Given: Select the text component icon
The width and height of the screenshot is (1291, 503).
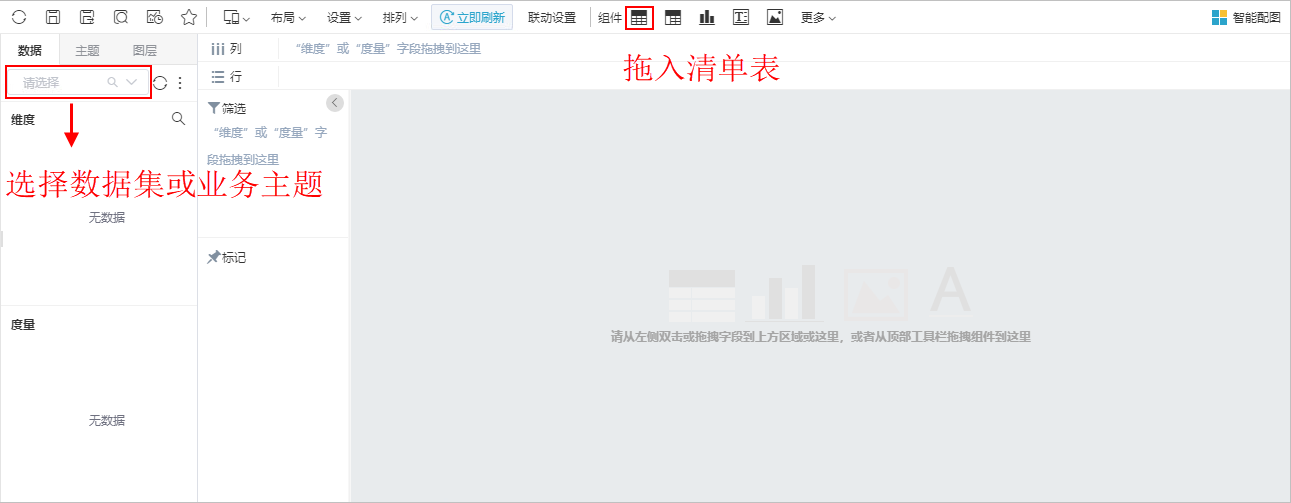Looking at the screenshot, I should coord(741,17).
